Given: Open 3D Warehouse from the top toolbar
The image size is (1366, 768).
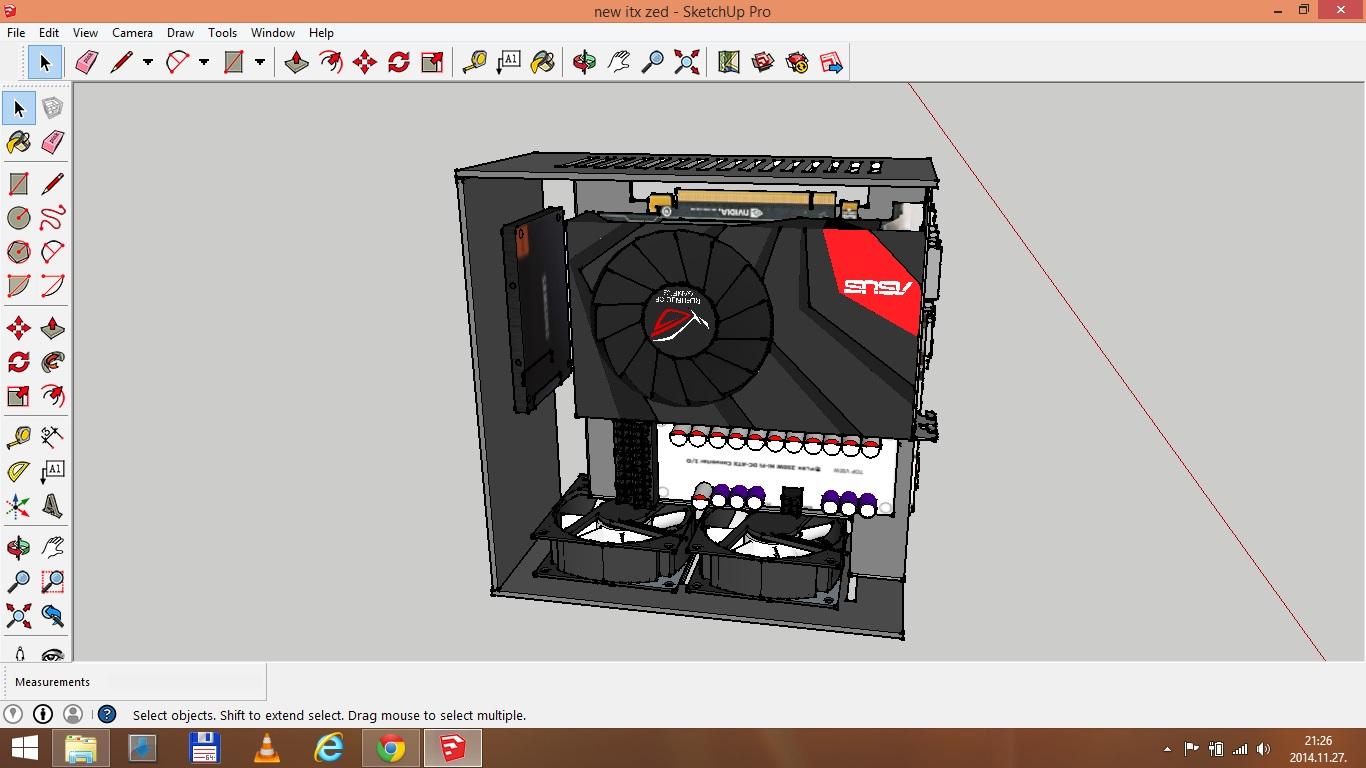Looking at the screenshot, I should [x=763, y=63].
